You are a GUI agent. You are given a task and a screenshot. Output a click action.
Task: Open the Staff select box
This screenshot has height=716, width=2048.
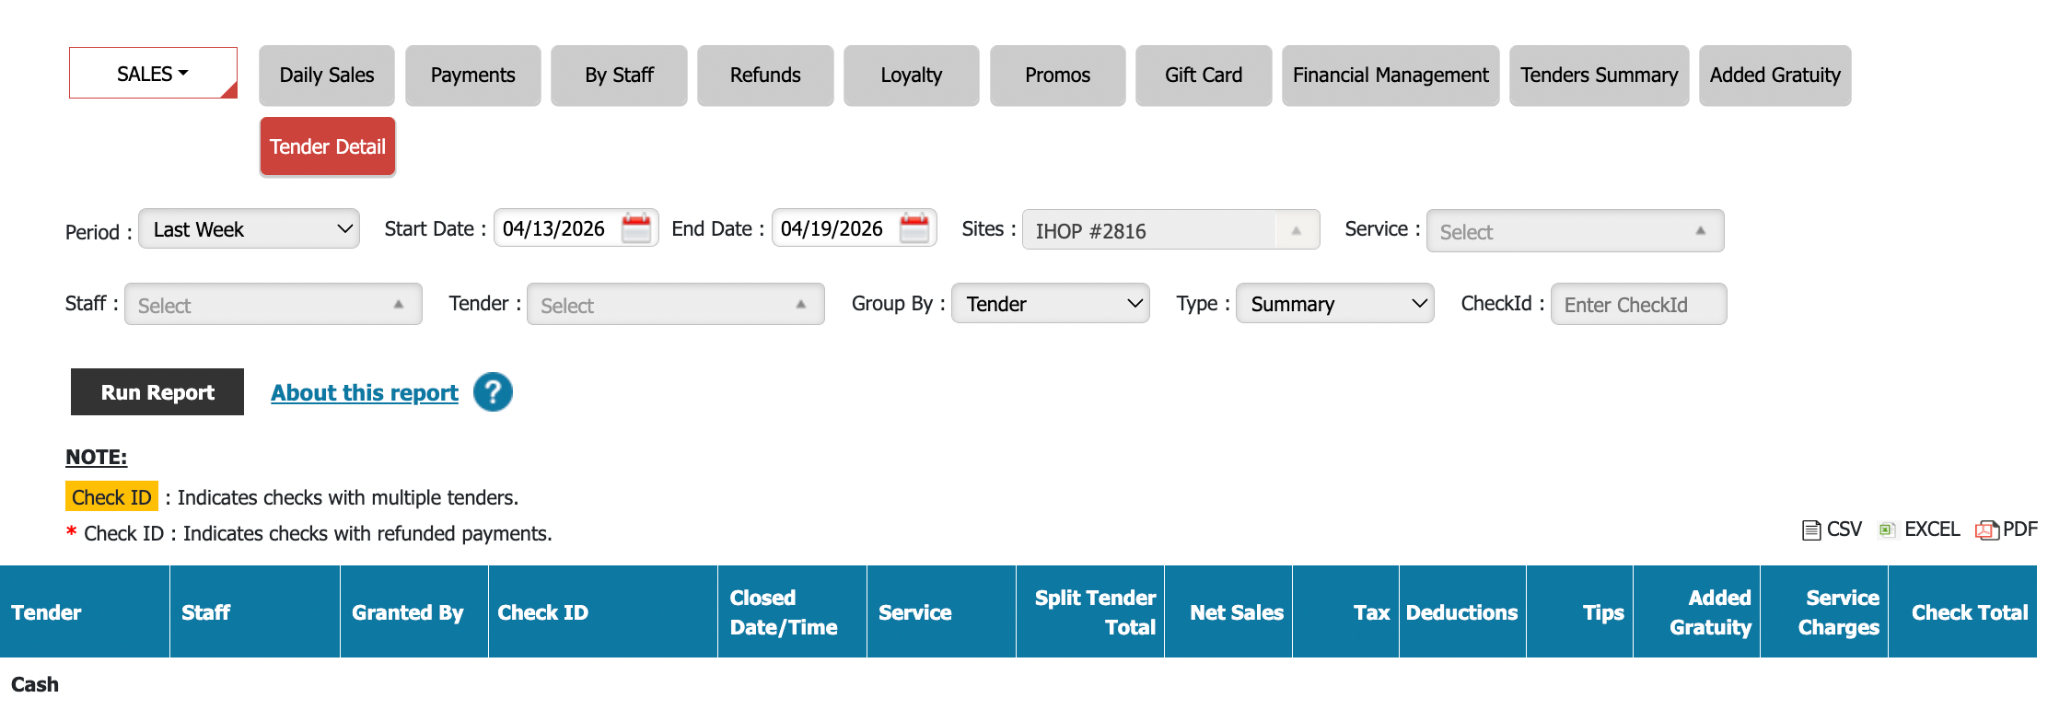click(273, 305)
